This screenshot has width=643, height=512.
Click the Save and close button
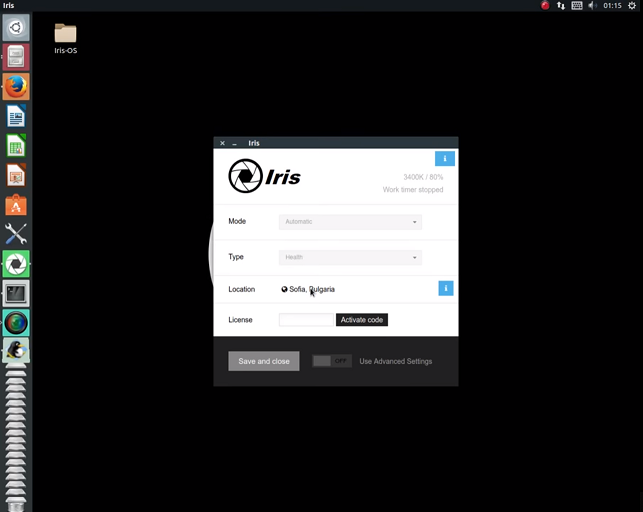(x=264, y=361)
